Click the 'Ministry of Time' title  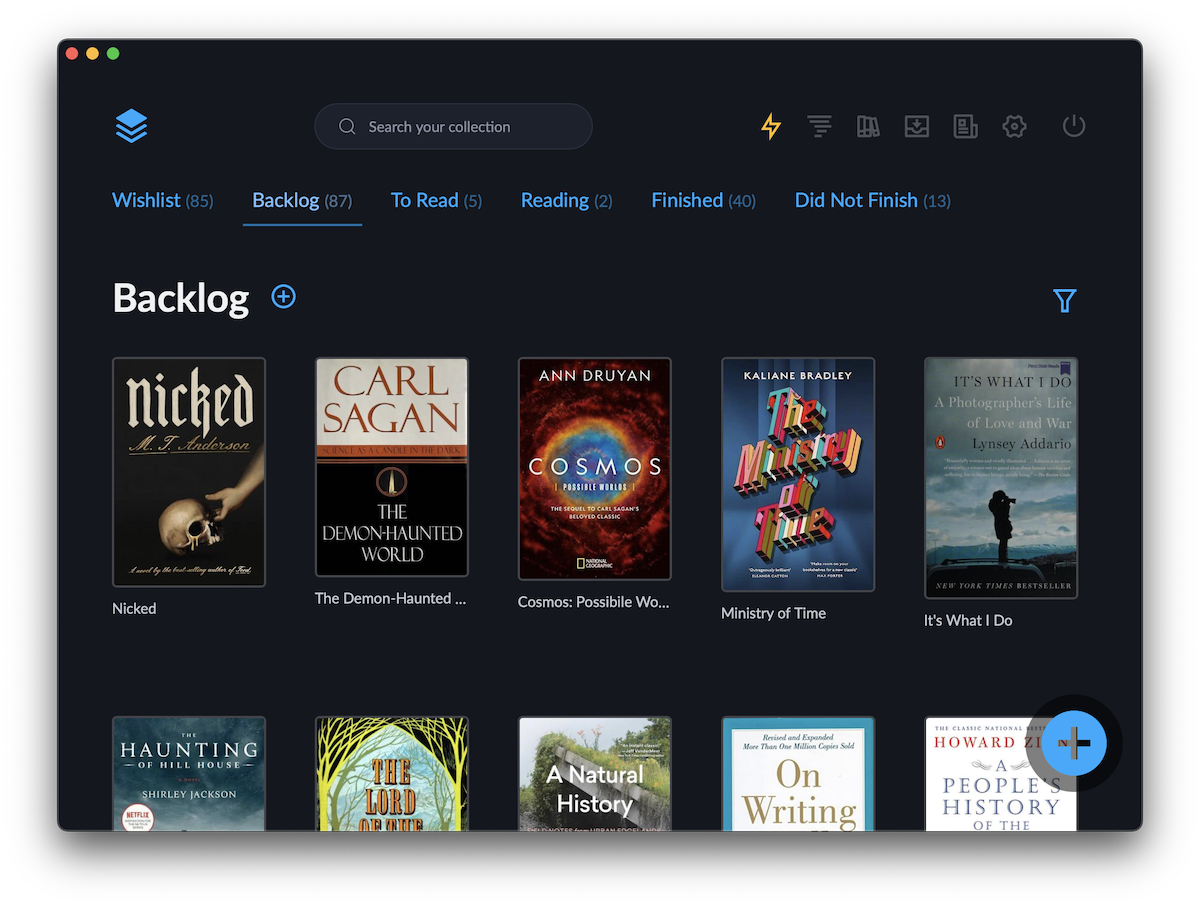point(773,613)
